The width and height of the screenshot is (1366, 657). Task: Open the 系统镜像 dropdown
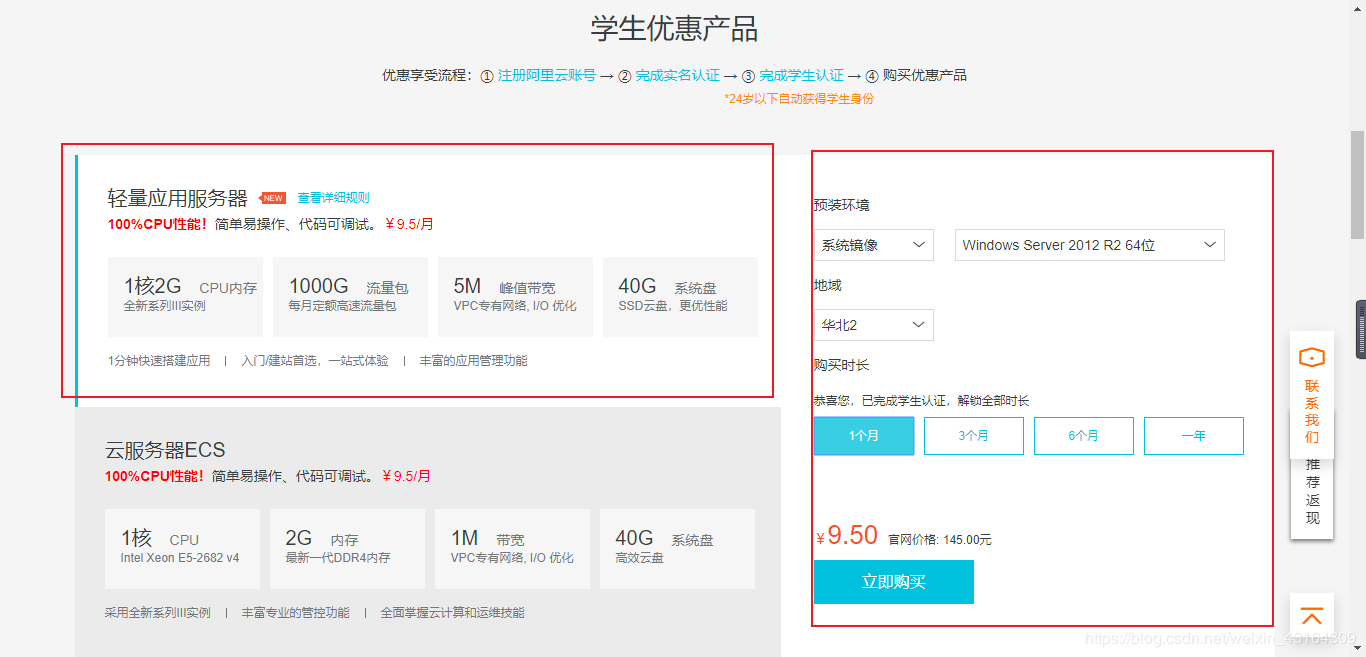(873, 245)
